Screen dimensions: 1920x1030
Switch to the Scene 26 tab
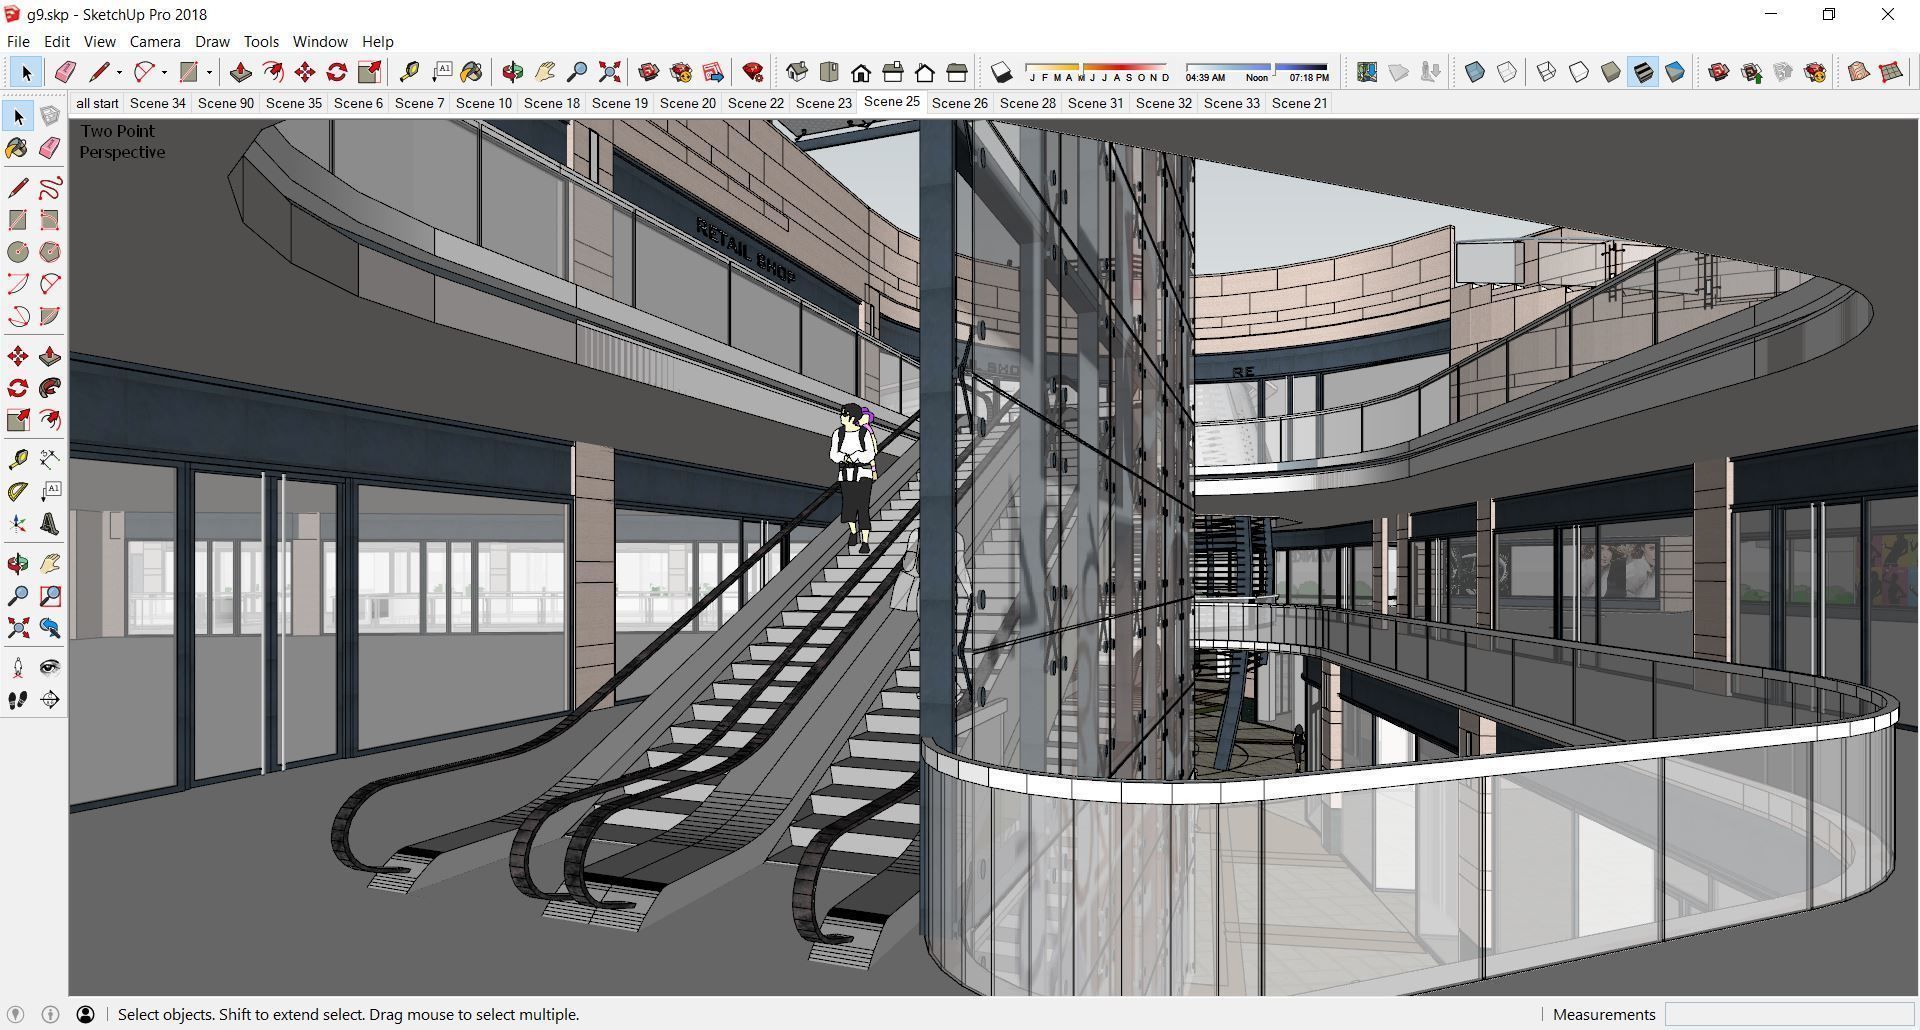(x=959, y=103)
